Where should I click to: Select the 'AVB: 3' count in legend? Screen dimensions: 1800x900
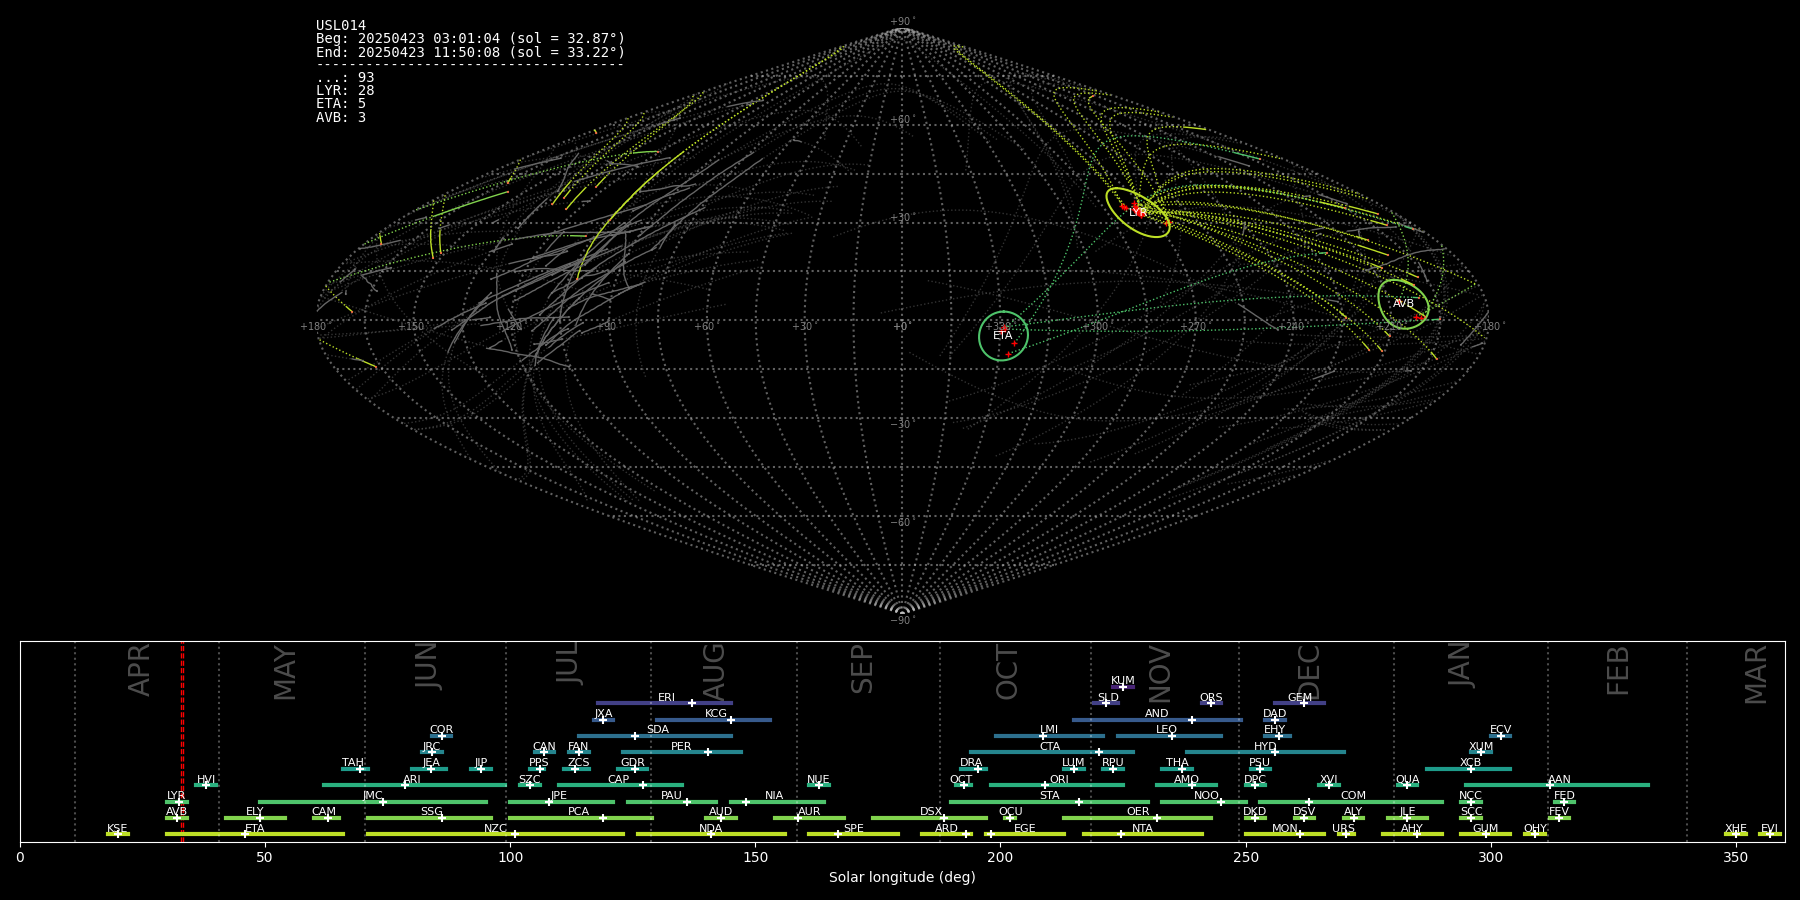[341, 118]
